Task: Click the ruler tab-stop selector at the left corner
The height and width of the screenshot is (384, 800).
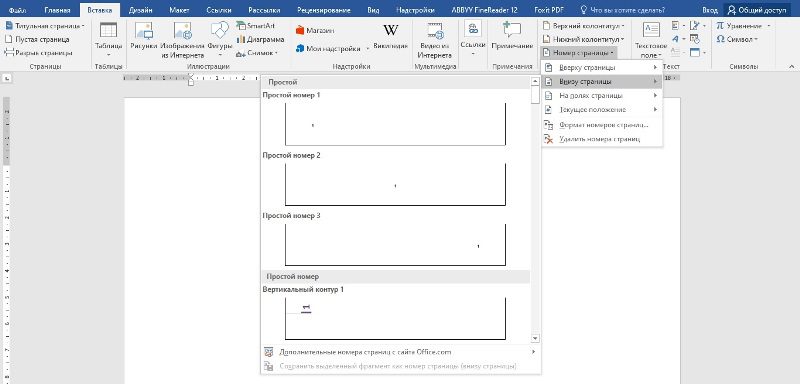Action: (7, 78)
